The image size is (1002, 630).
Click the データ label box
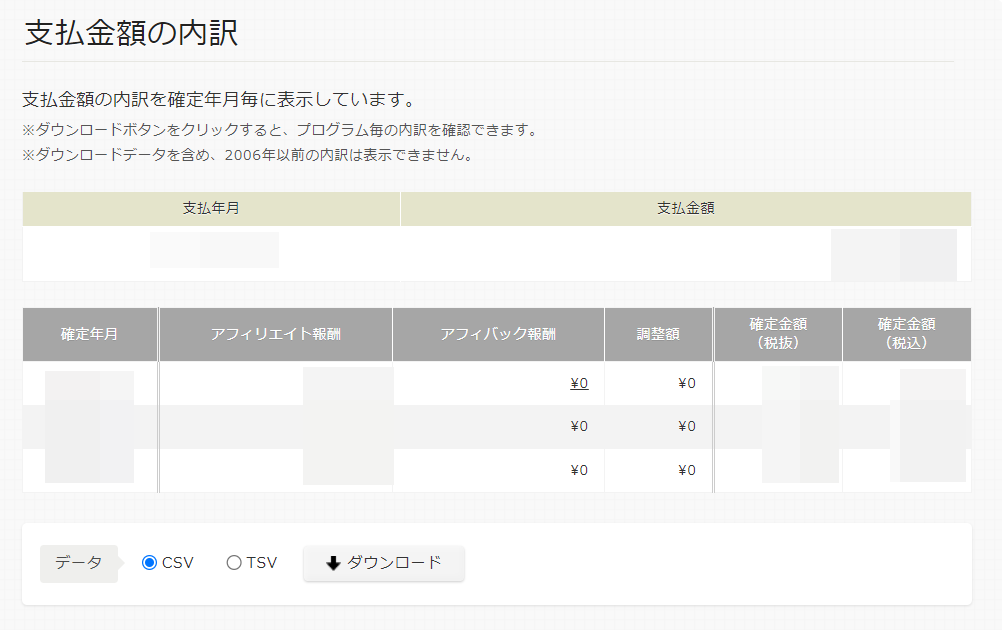78,562
